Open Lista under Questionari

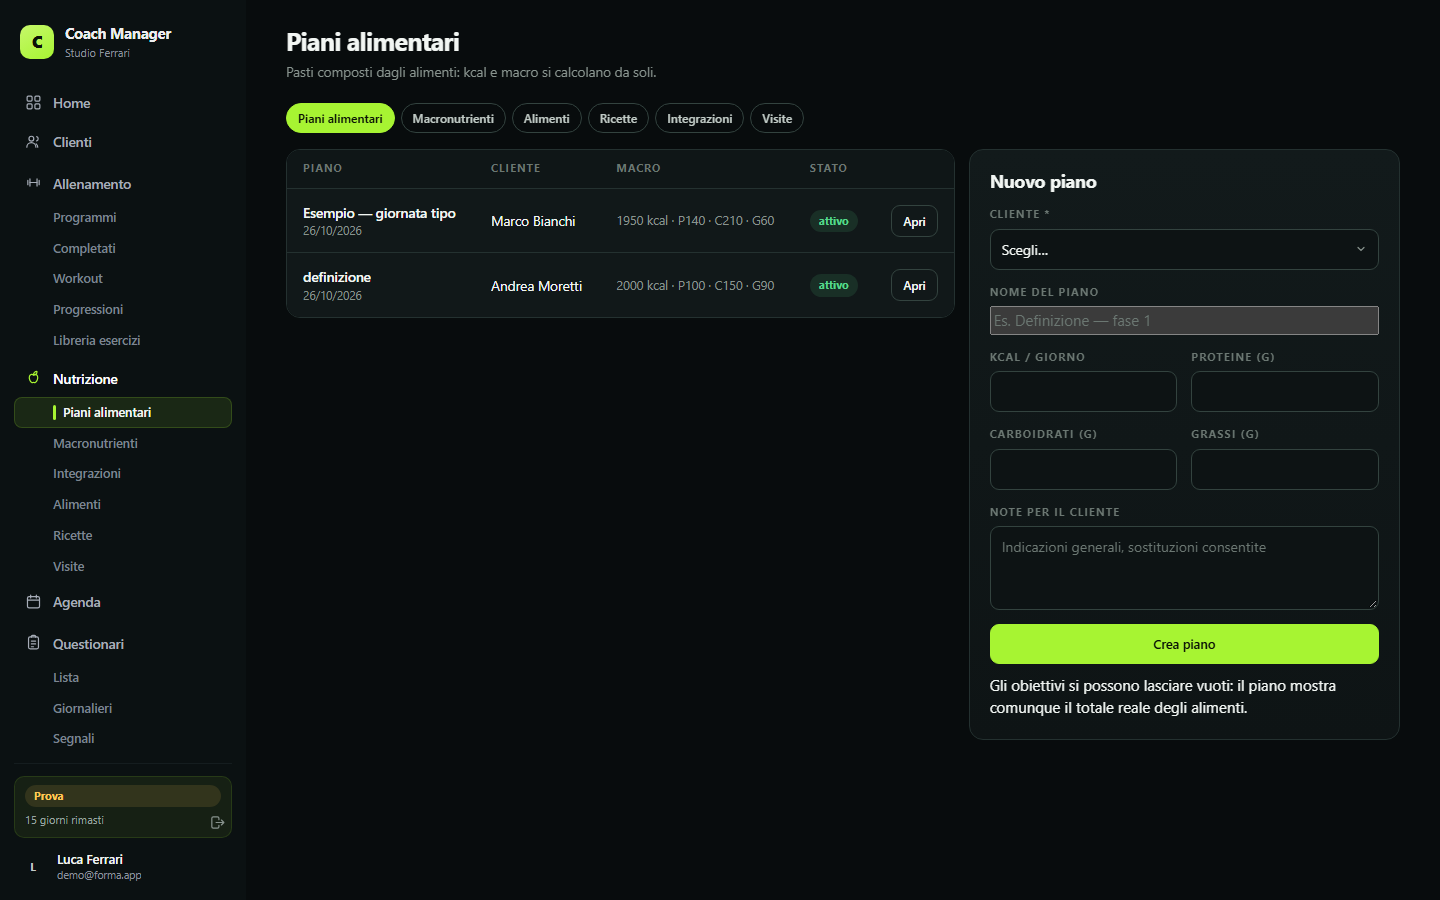(66, 677)
